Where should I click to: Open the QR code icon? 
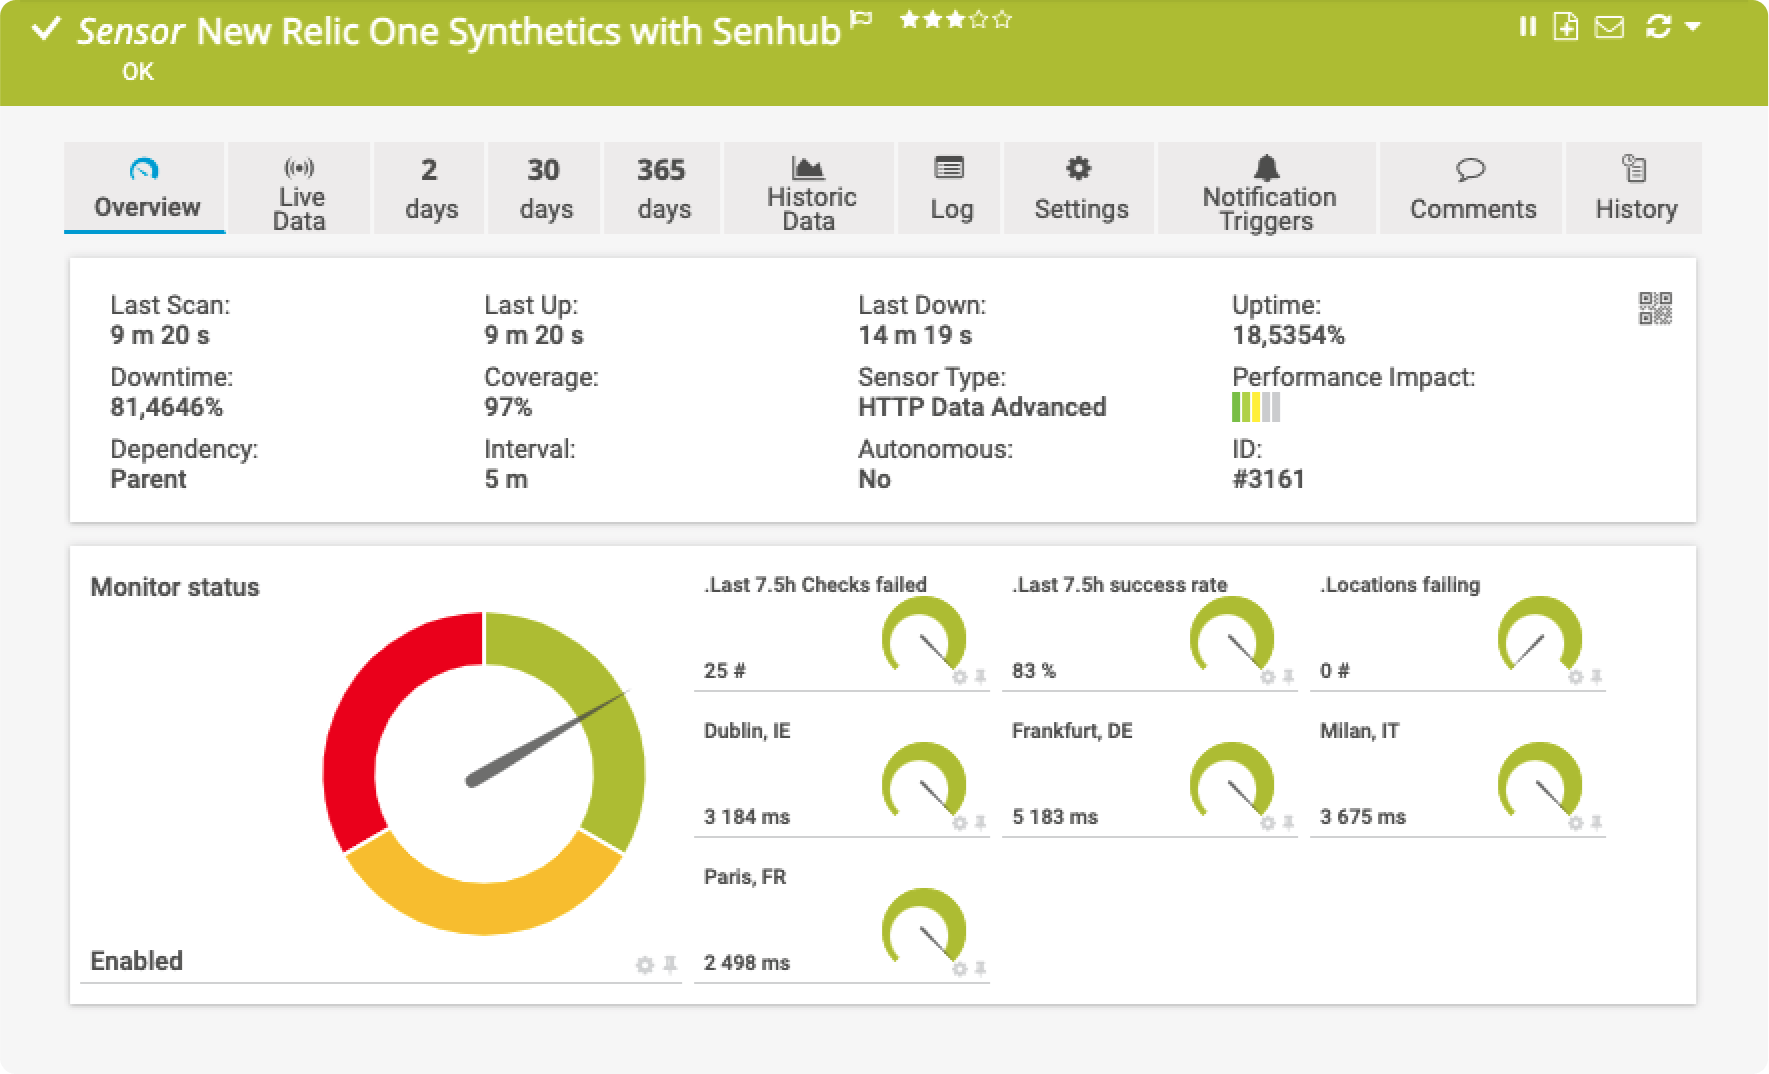[1655, 309]
